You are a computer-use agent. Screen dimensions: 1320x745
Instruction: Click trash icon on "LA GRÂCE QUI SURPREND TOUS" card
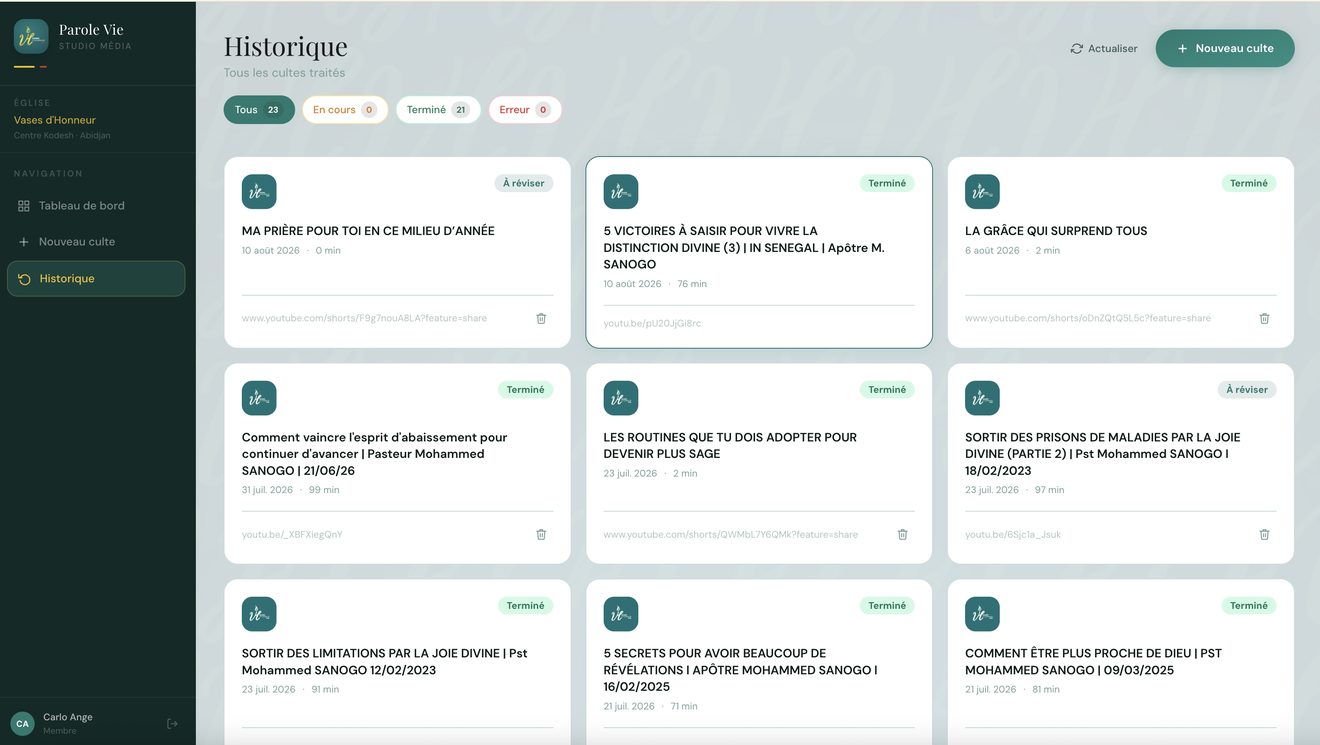click(1264, 318)
